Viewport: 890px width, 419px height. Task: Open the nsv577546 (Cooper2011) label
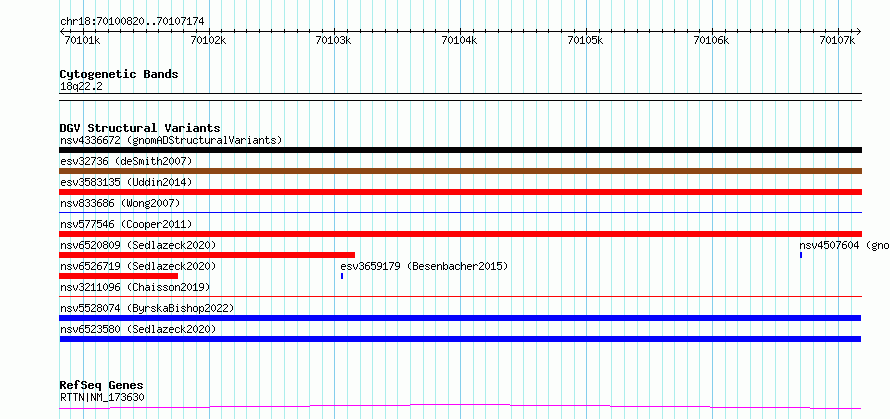pyautogui.click(x=126, y=224)
